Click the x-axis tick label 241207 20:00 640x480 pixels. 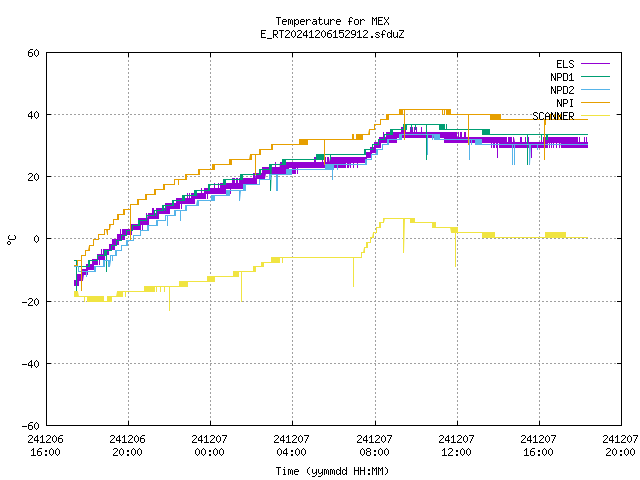[620, 446]
